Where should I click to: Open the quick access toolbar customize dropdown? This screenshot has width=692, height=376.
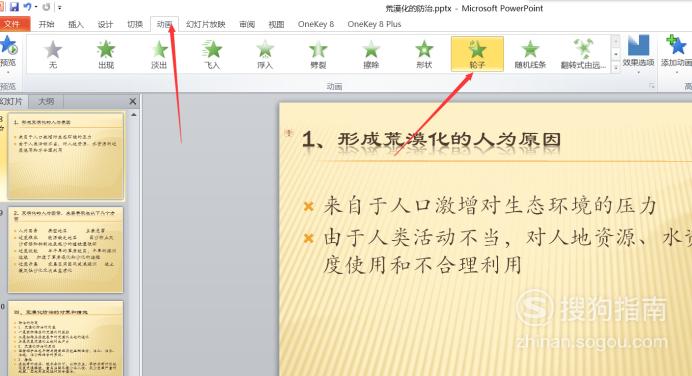pyautogui.click(x=60, y=8)
